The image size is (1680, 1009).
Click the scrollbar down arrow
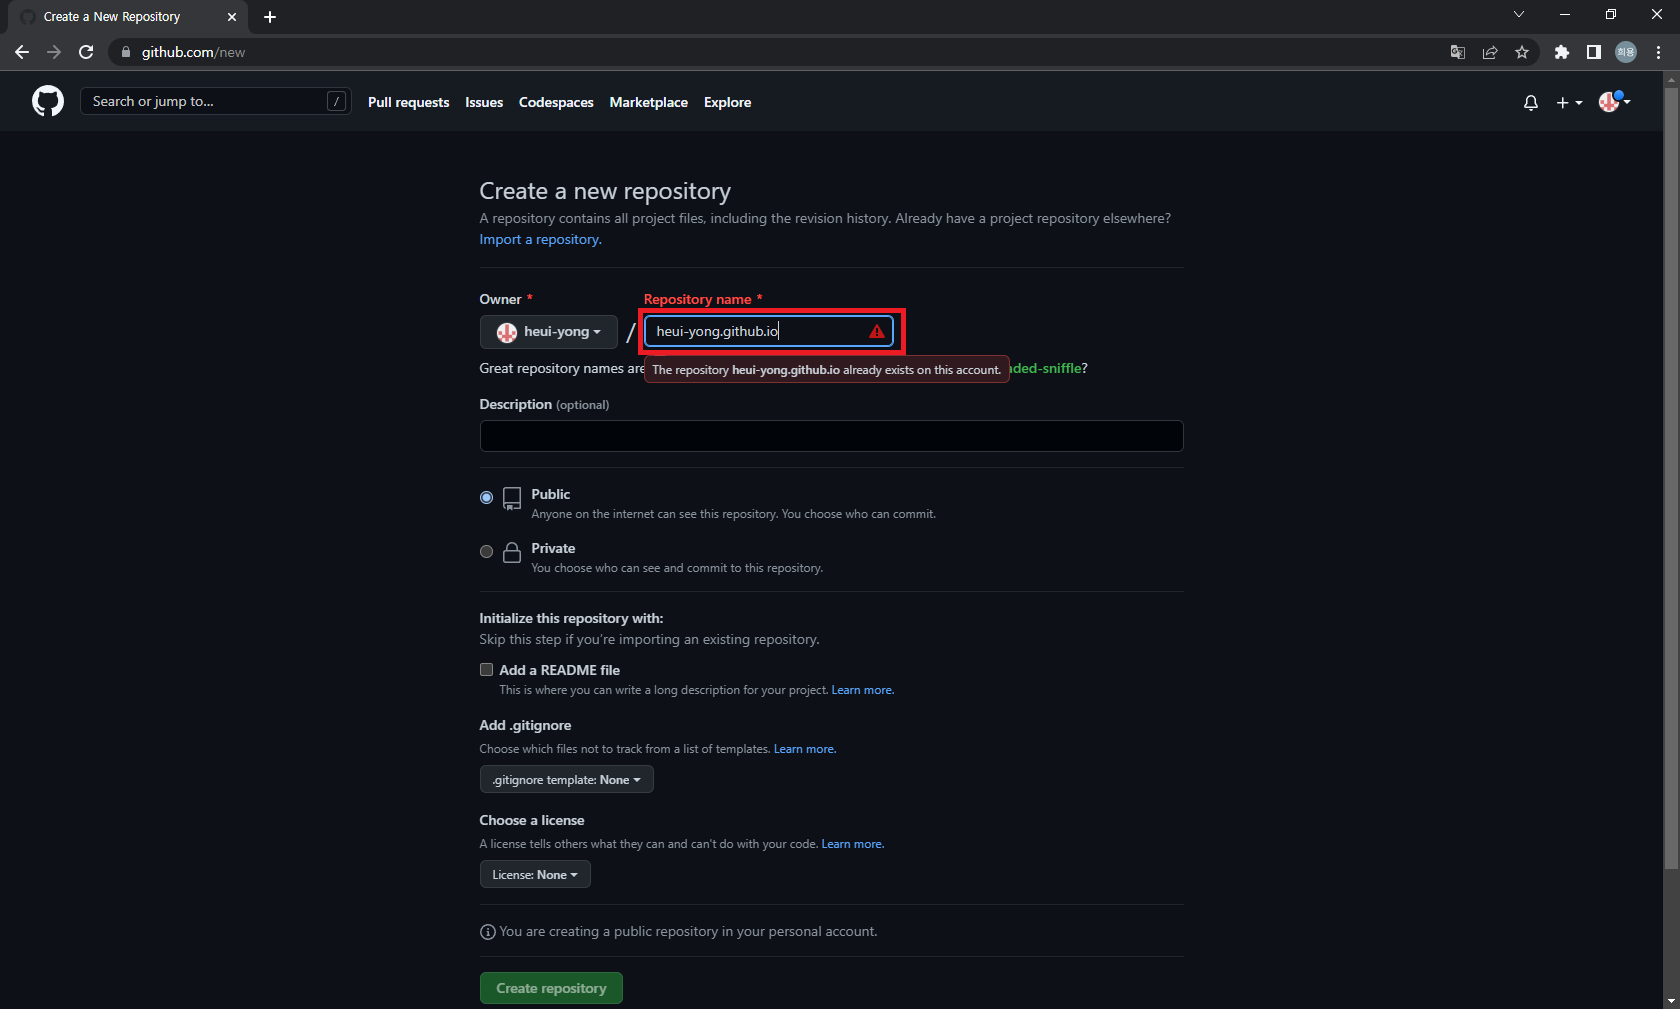1671,1000
